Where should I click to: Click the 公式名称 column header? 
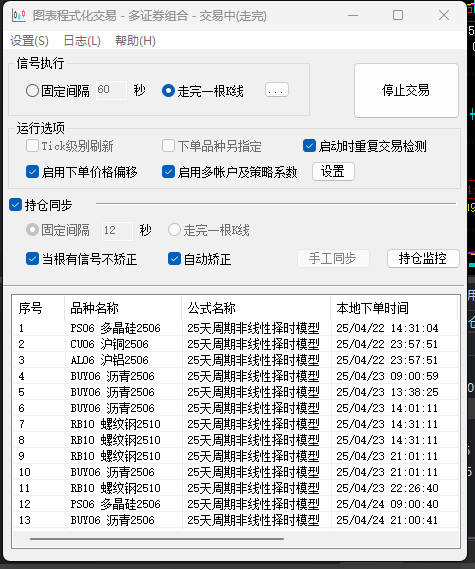coord(256,308)
